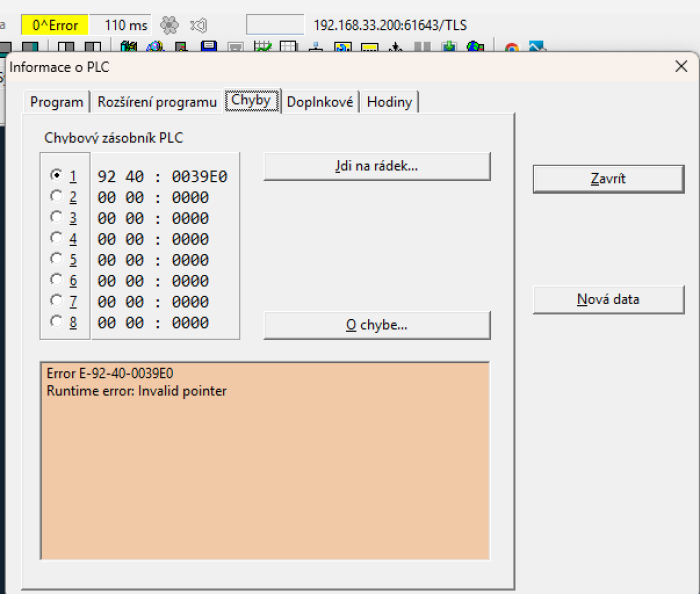Open the Hodiny tab
700x594 pixels.
(389, 102)
